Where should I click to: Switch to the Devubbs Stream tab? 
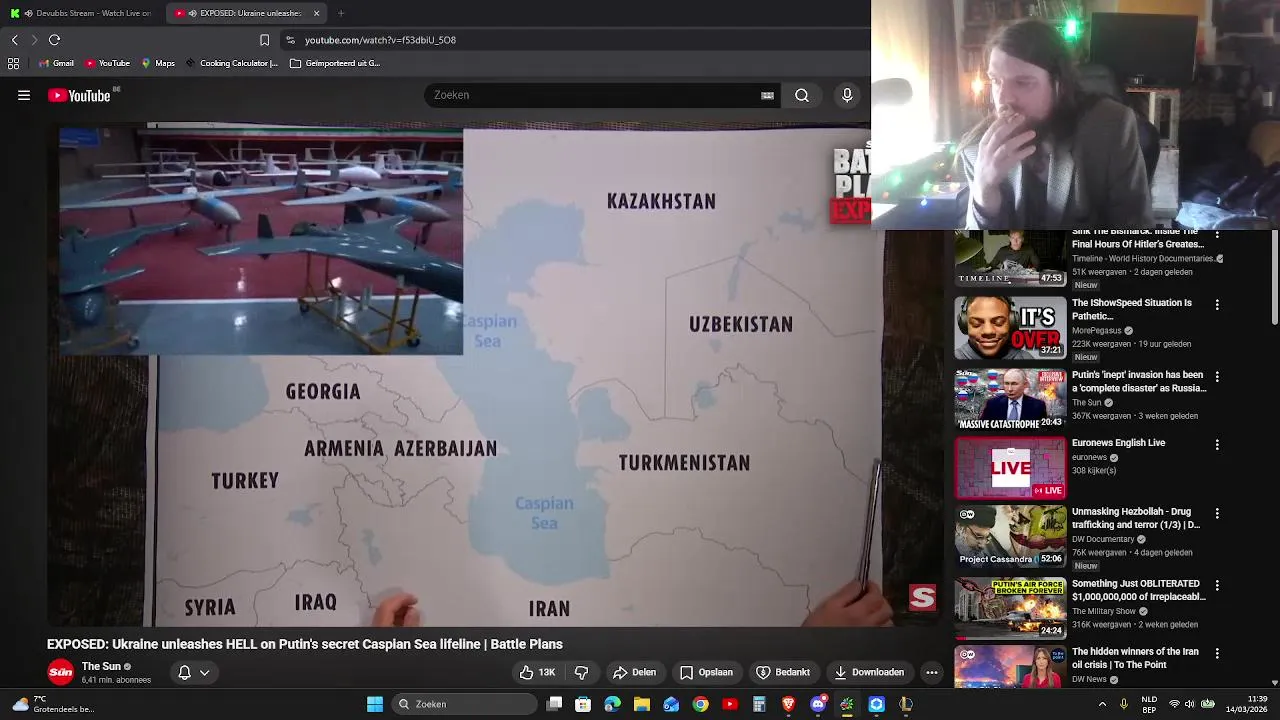click(83, 13)
